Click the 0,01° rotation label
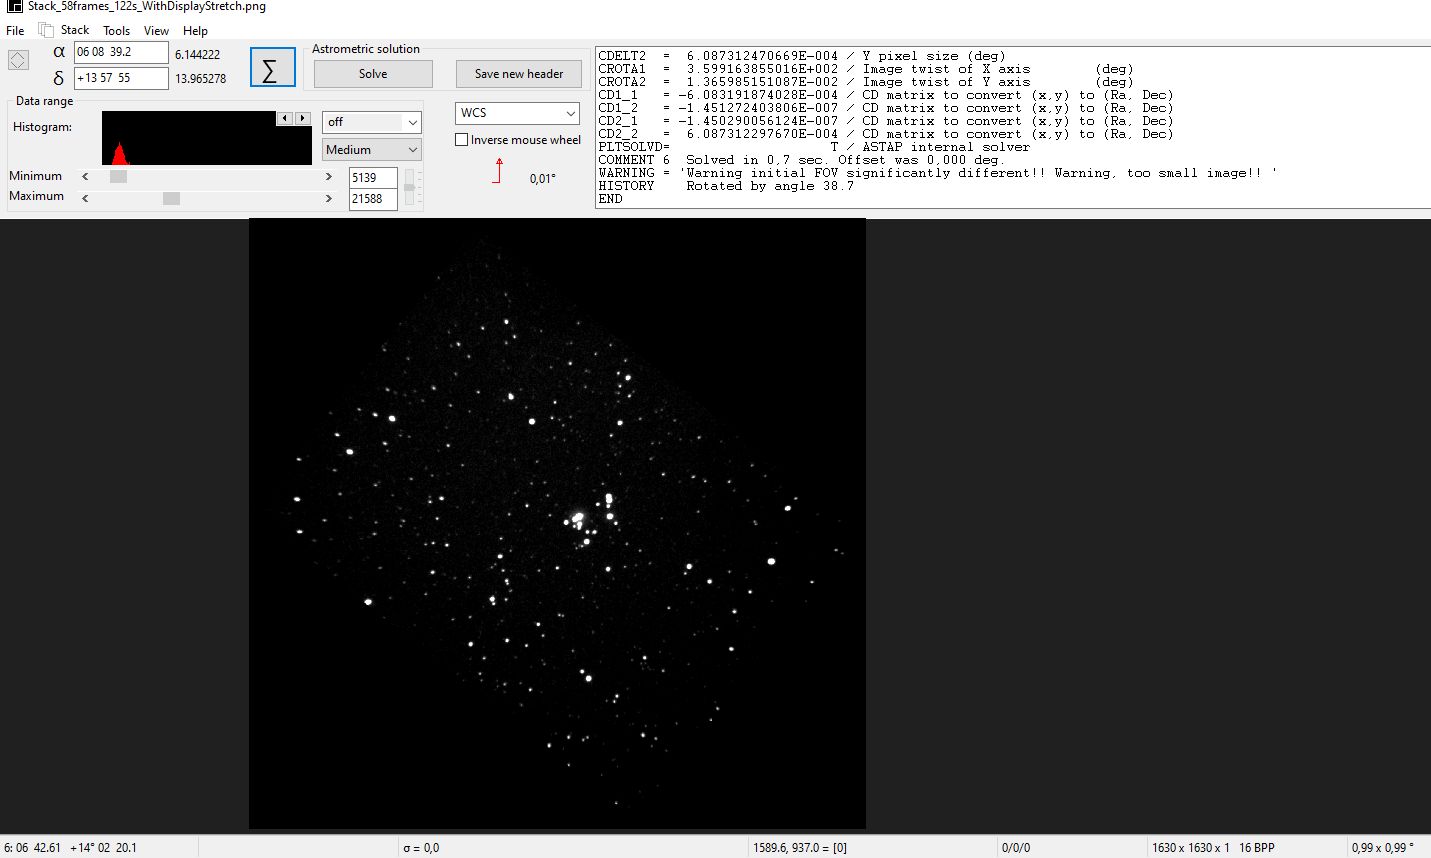Viewport: 1431px width, 858px height. tap(543, 179)
